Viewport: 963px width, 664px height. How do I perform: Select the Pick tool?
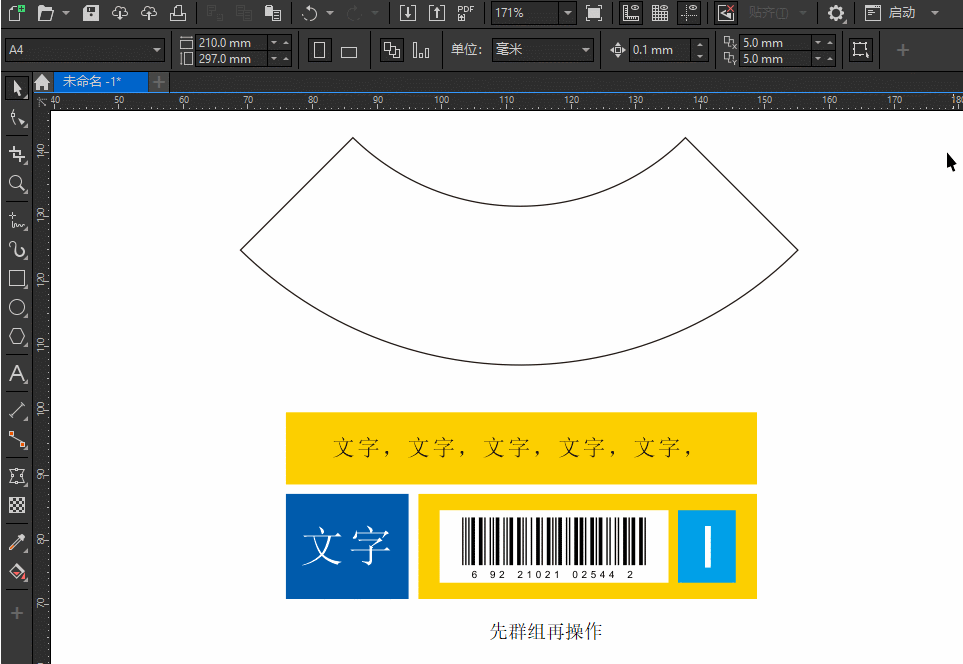pos(17,88)
